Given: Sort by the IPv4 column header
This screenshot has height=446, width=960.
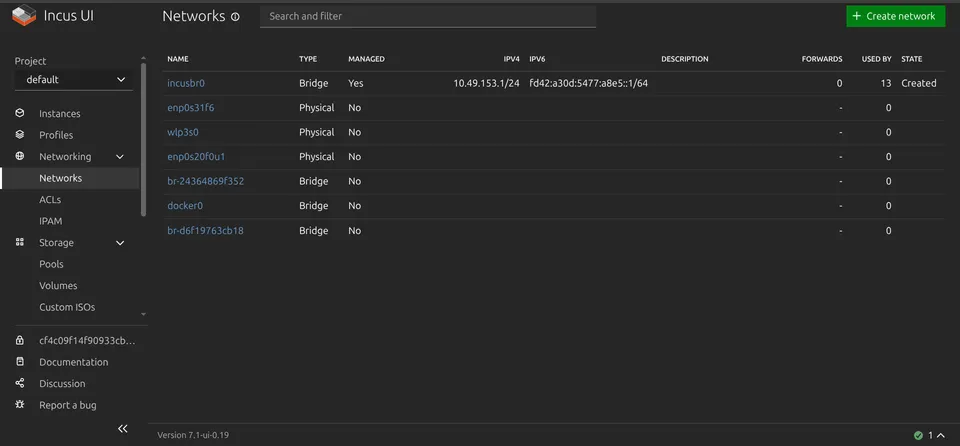Looking at the screenshot, I should click(512, 59).
